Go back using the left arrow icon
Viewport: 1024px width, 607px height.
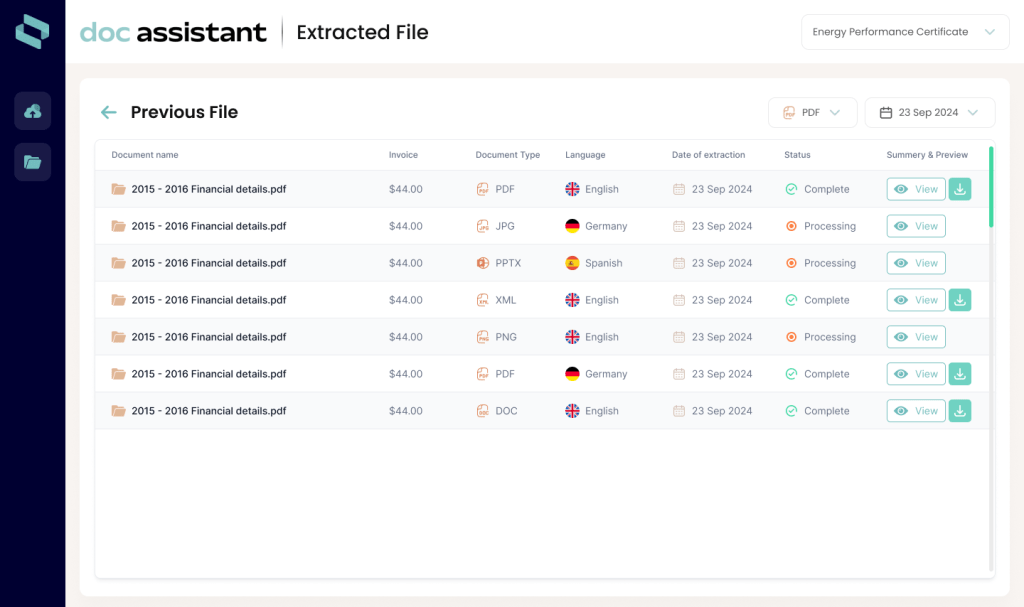coord(108,113)
